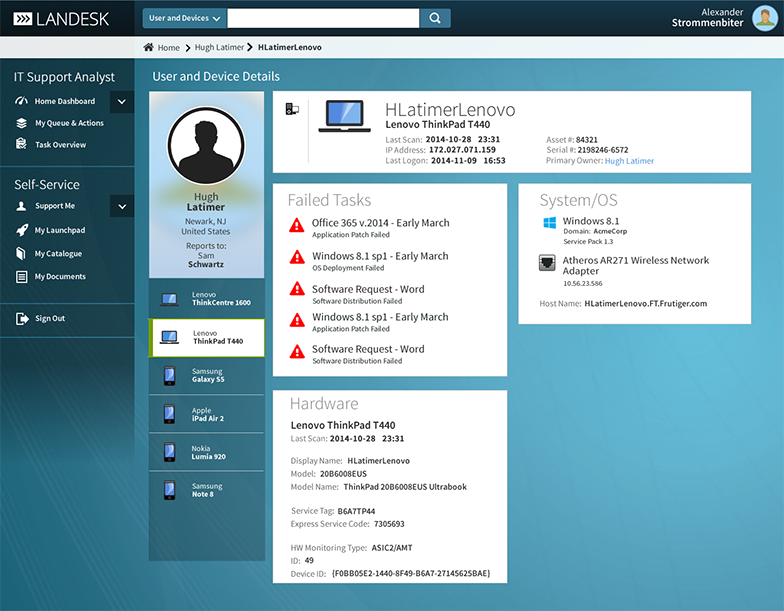
Task: Click the My Catalogue icon
Action: 22,254
